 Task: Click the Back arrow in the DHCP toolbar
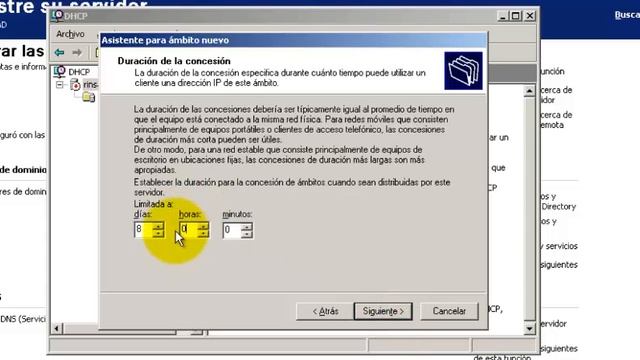pos(60,52)
